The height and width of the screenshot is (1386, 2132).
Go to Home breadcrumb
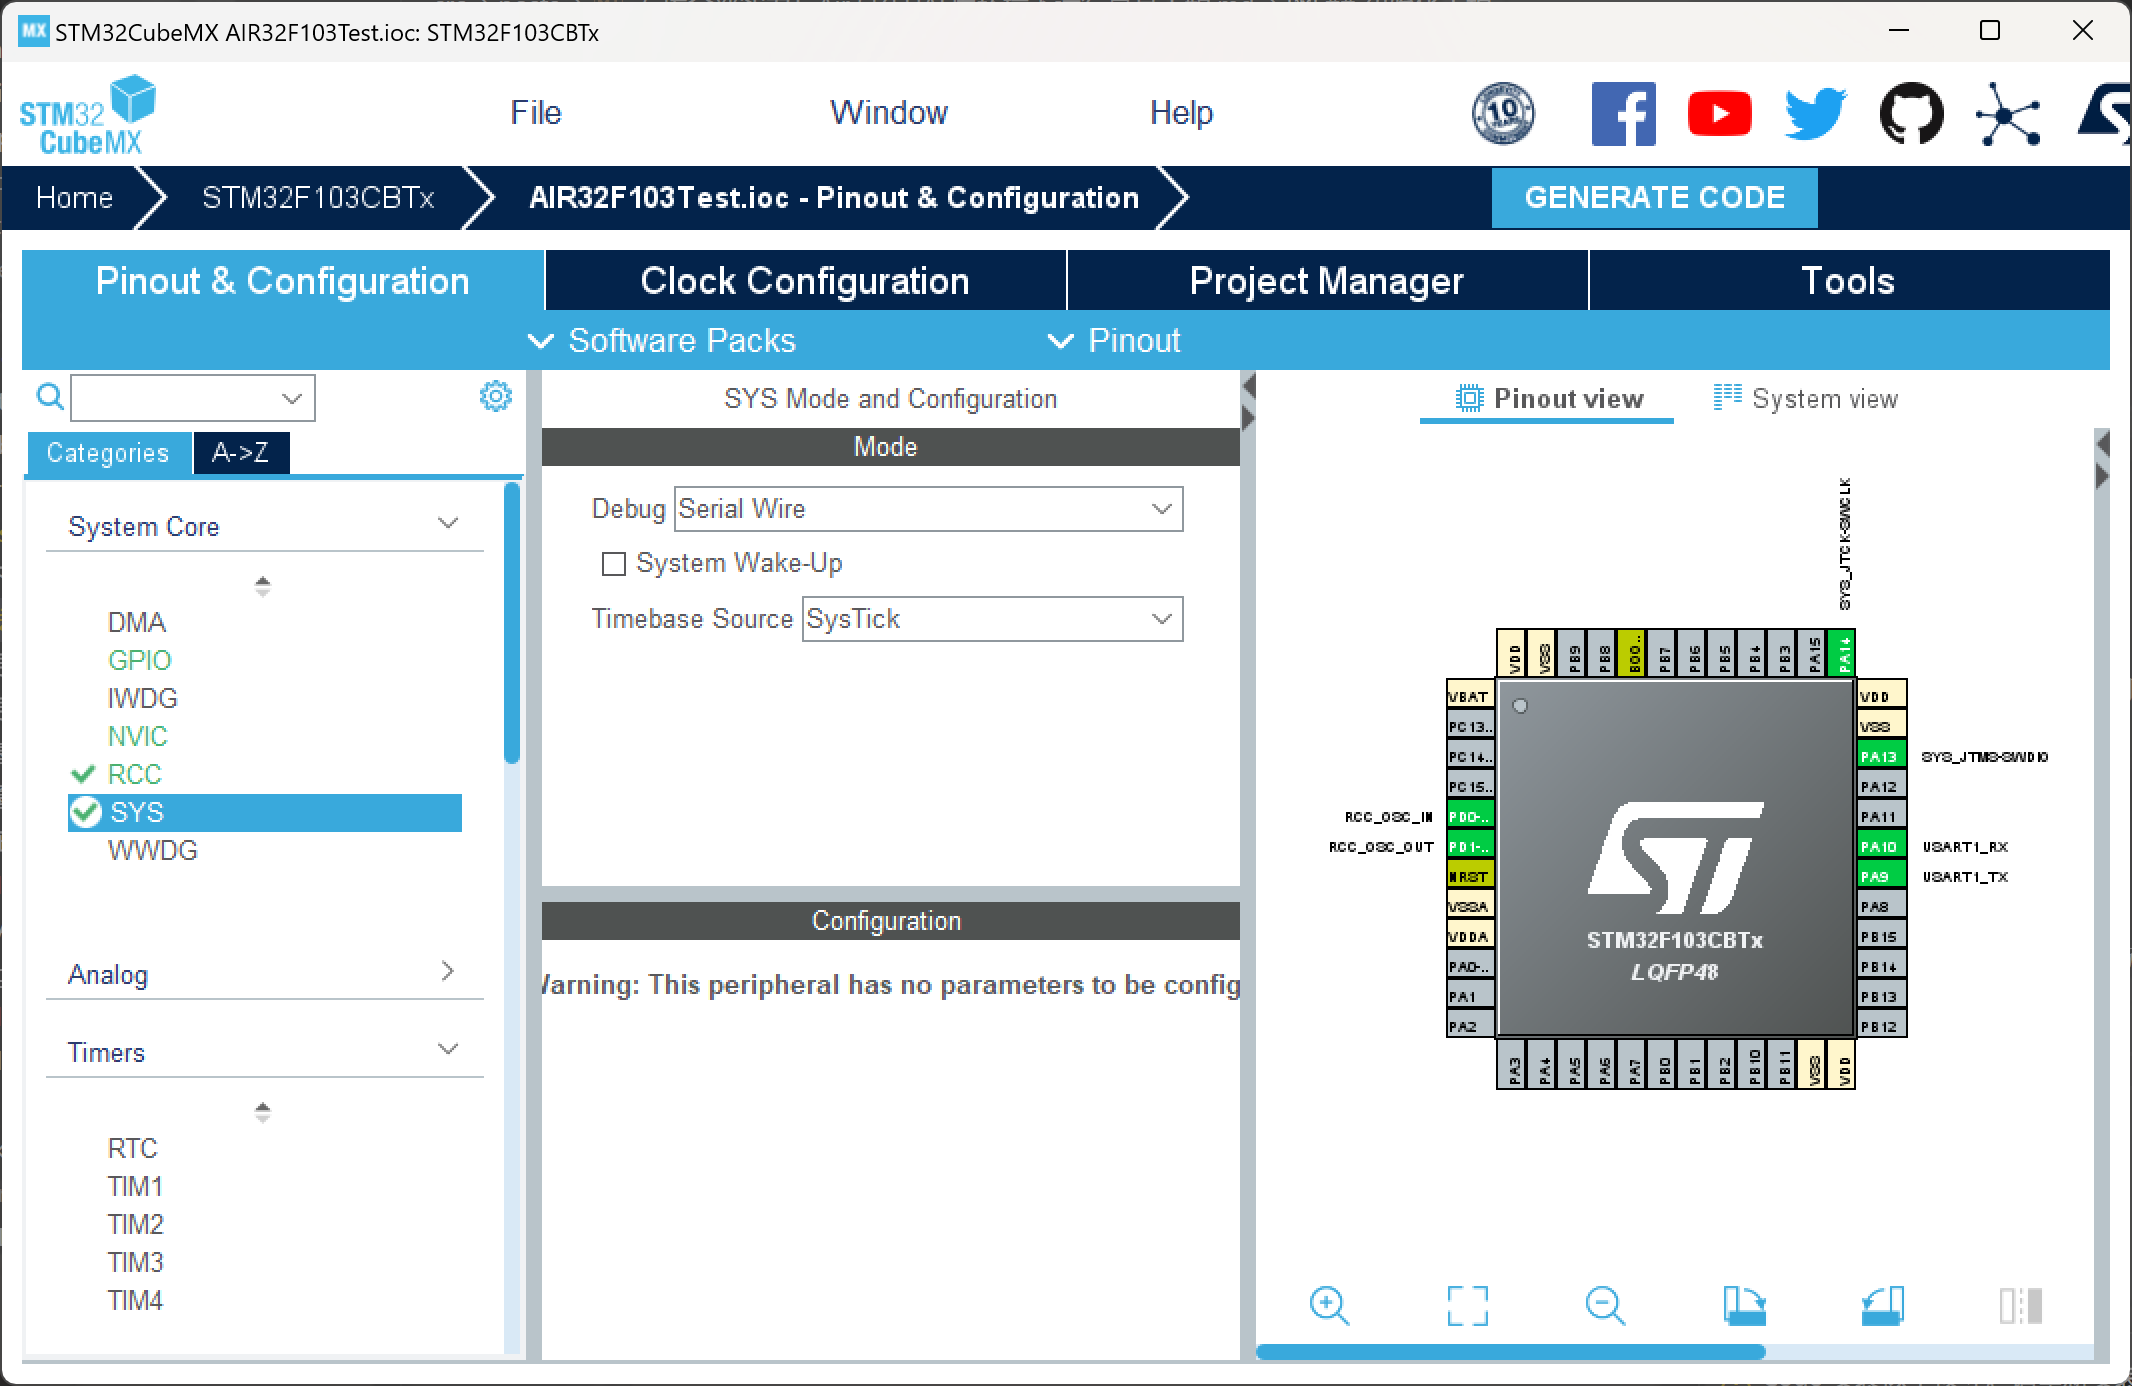coord(74,198)
